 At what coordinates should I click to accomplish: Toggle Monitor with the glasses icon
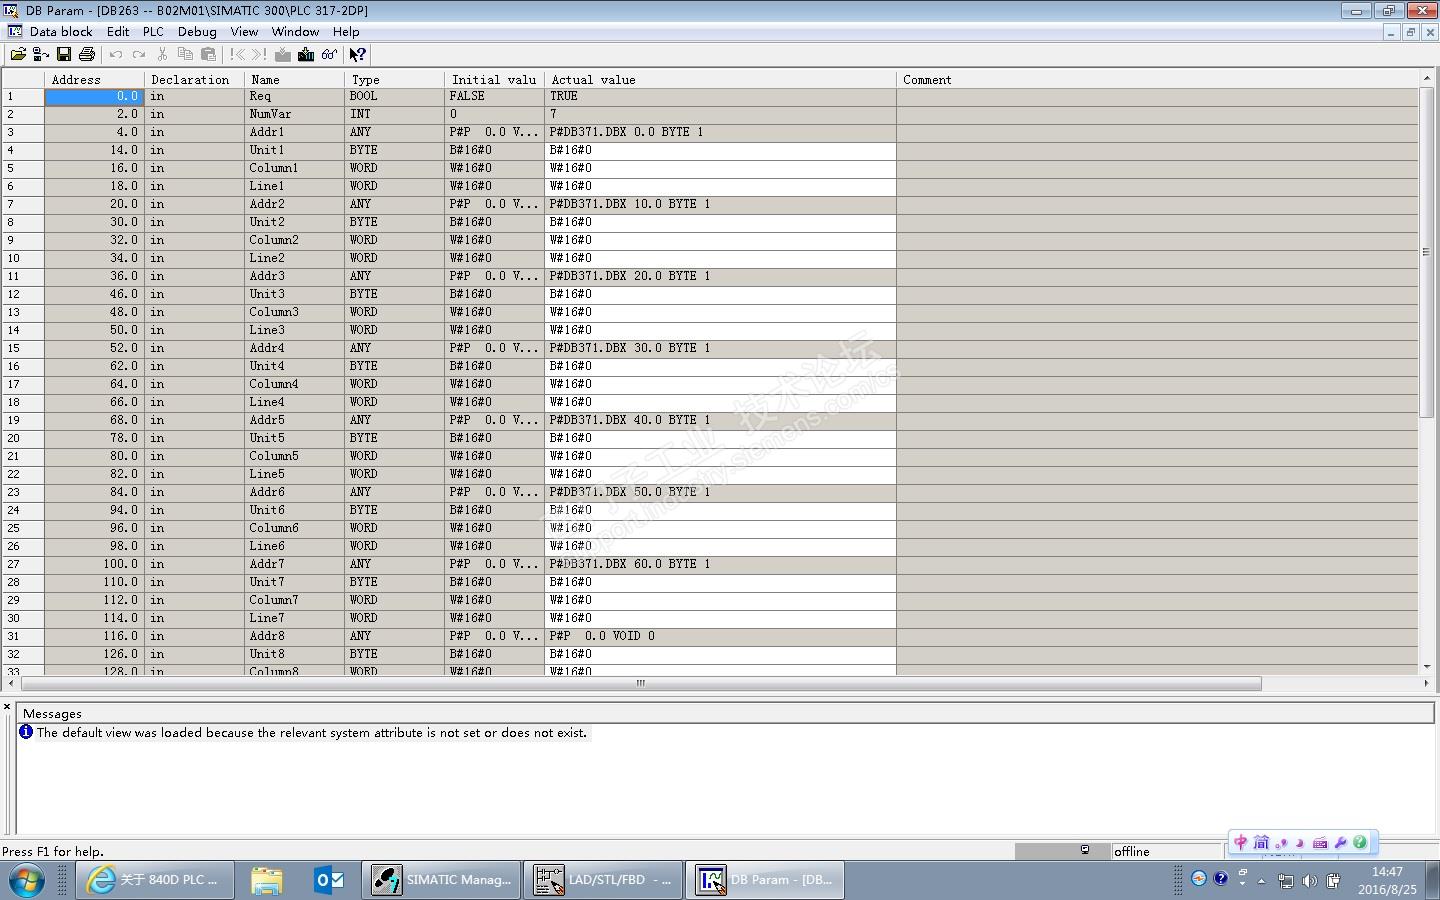pyautogui.click(x=329, y=55)
